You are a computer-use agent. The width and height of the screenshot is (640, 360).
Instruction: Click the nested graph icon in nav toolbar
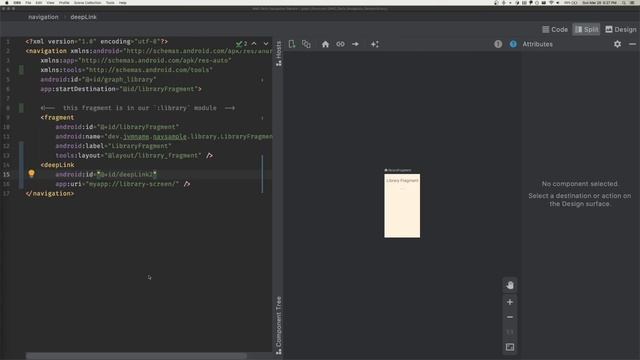pos(306,44)
